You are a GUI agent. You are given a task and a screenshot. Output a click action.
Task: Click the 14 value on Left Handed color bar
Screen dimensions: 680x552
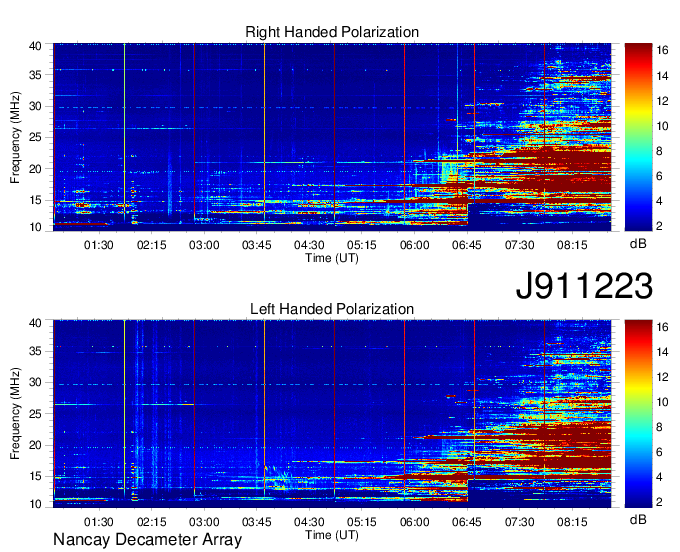pyautogui.click(x=662, y=352)
